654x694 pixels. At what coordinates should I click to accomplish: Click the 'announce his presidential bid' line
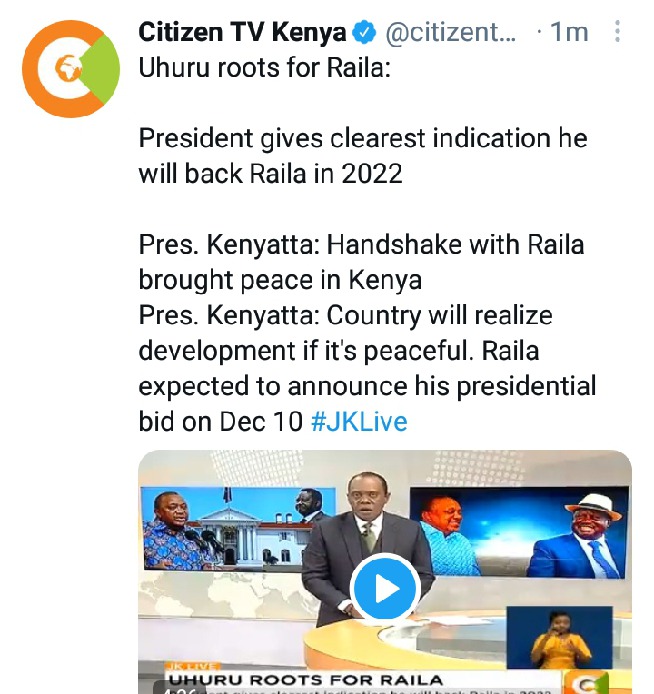367,386
